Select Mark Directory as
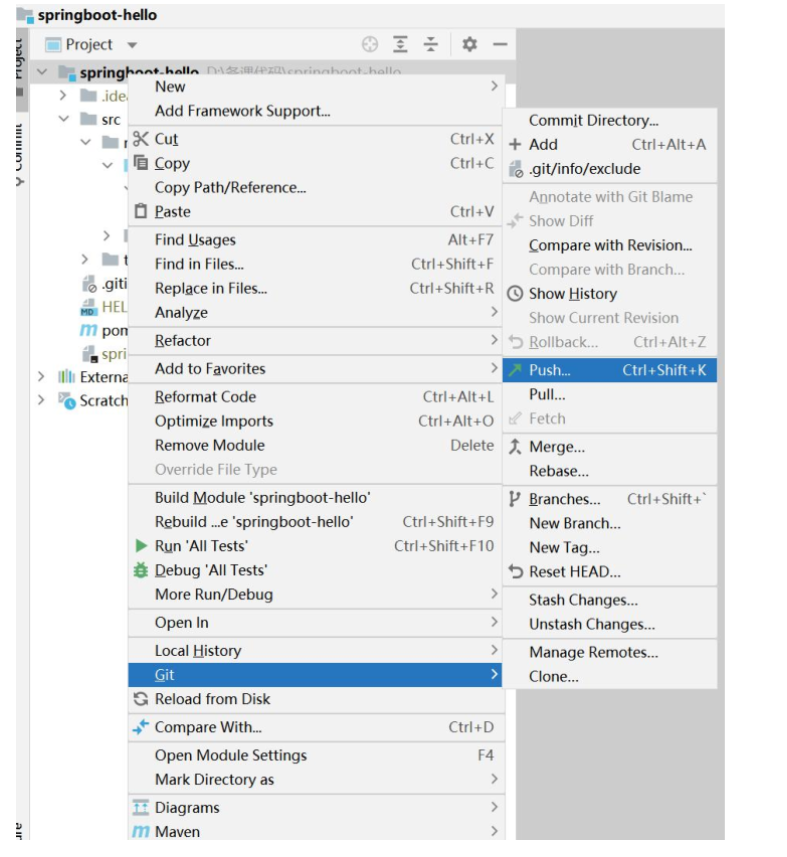787x857 pixels. click(x=315, y=779)
